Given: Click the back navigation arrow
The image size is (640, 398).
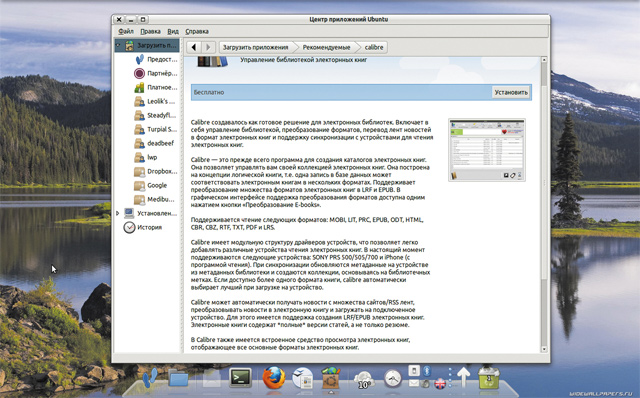Looking at the screenshot, I should [x=194, y=47].
